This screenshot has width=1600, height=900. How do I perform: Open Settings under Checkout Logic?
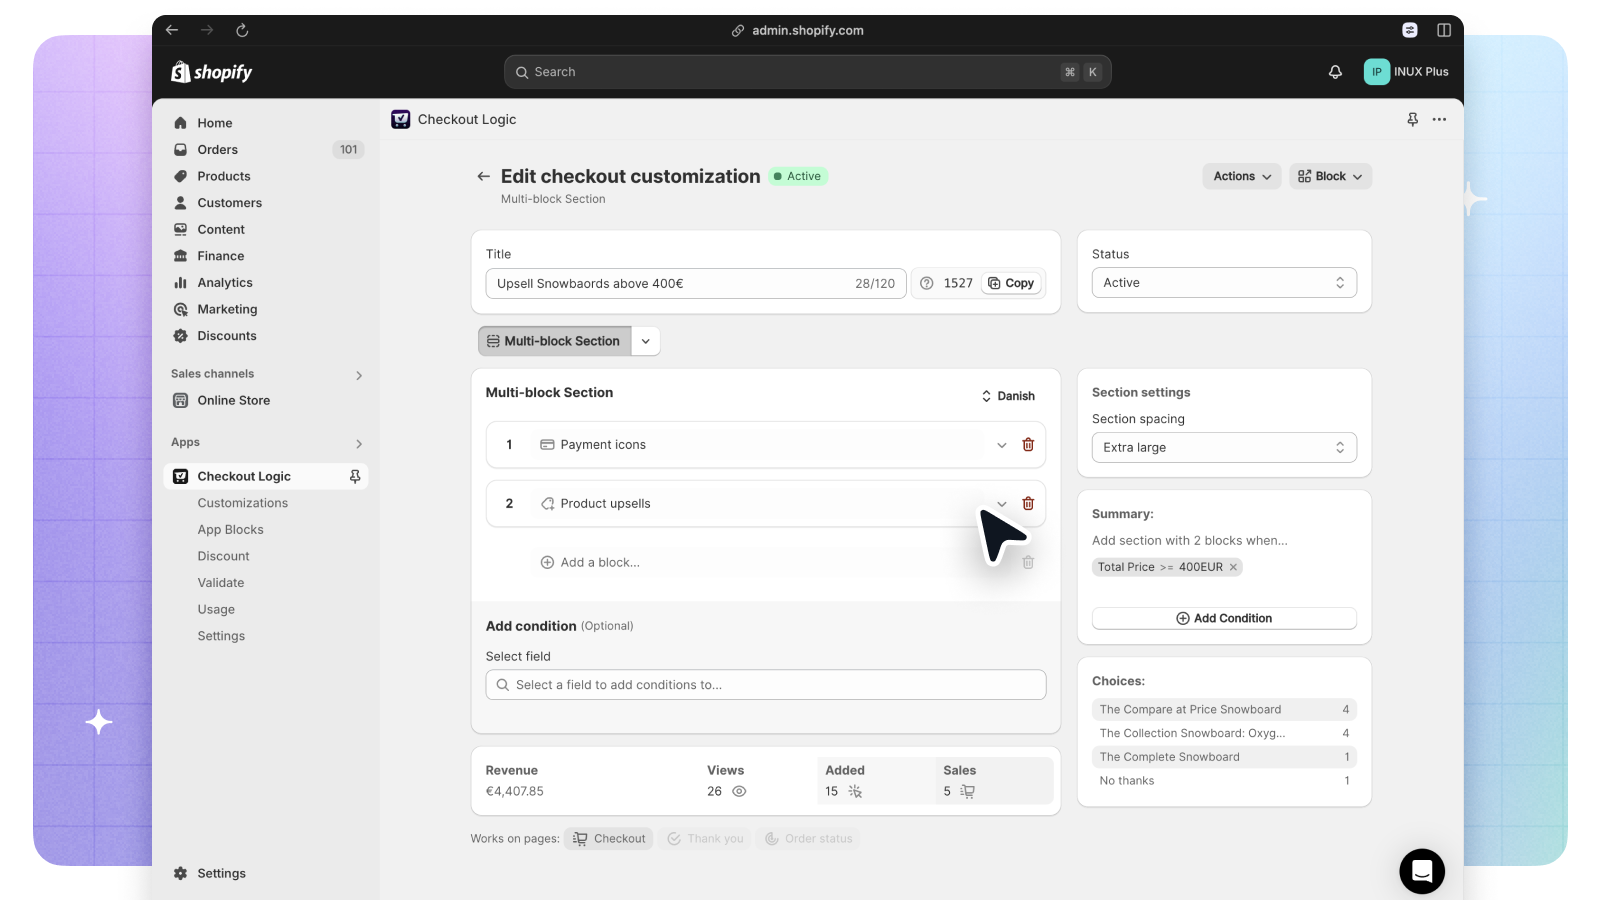click(x=221, y=636)
